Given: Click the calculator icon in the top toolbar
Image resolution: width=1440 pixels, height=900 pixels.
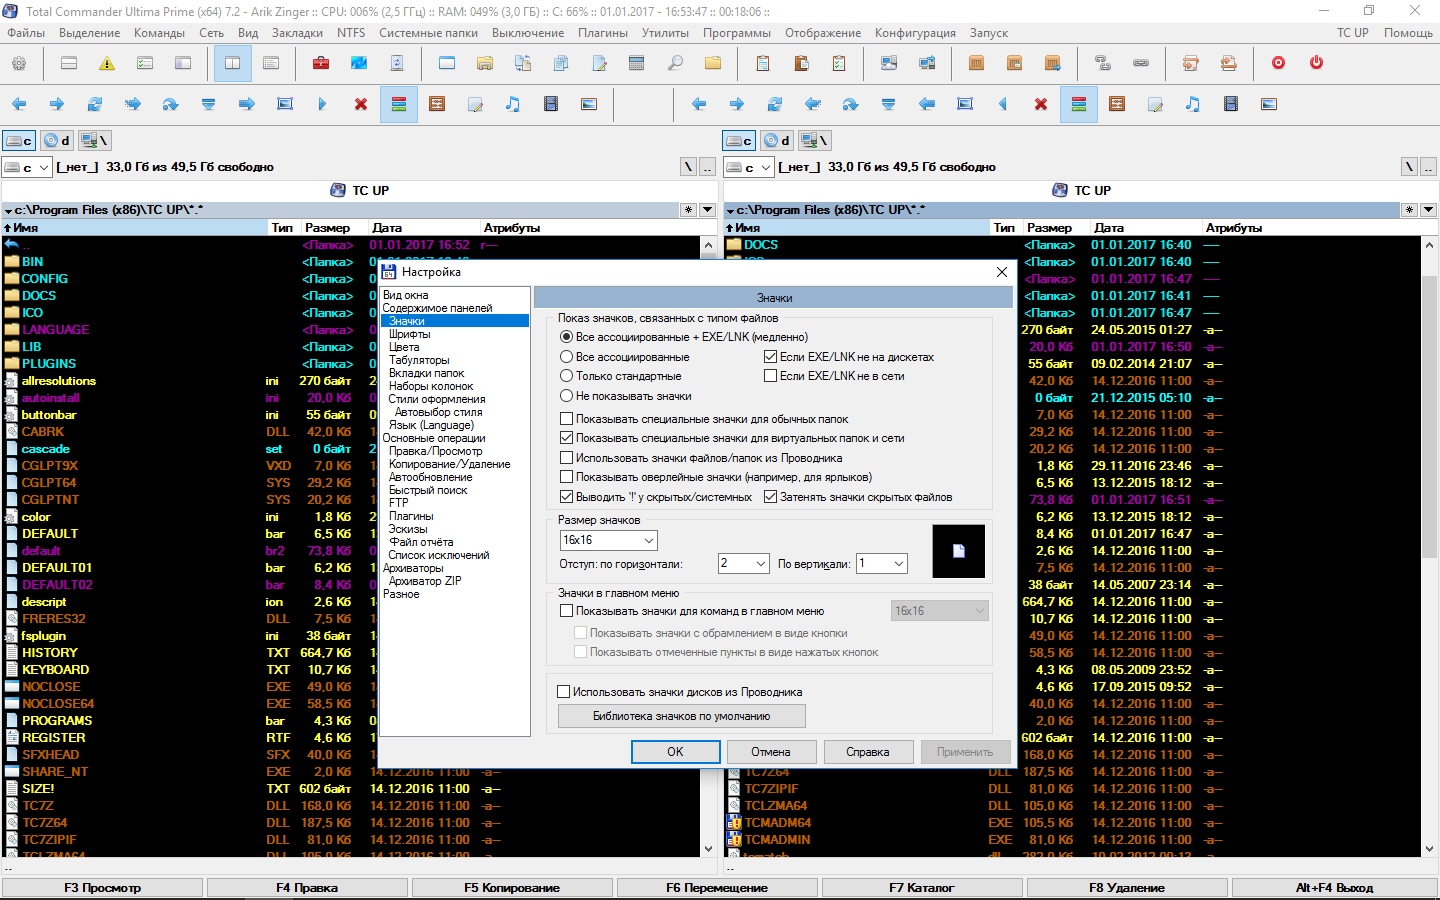Looking at the screenshot, I should point(637,63).
